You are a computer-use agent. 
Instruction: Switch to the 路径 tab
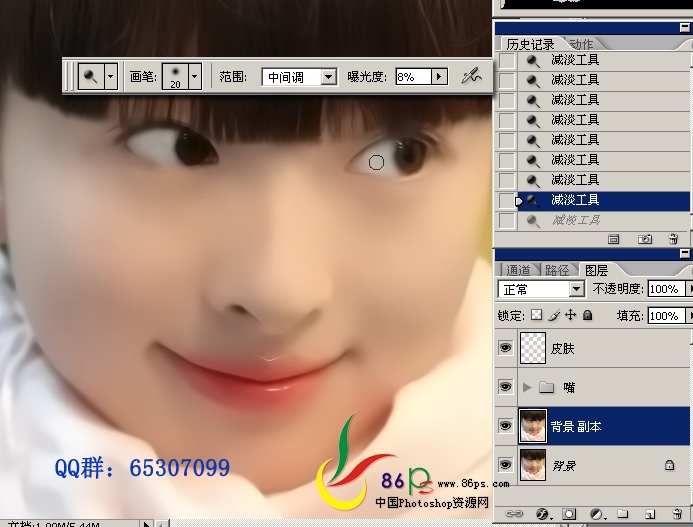(556, 270)
